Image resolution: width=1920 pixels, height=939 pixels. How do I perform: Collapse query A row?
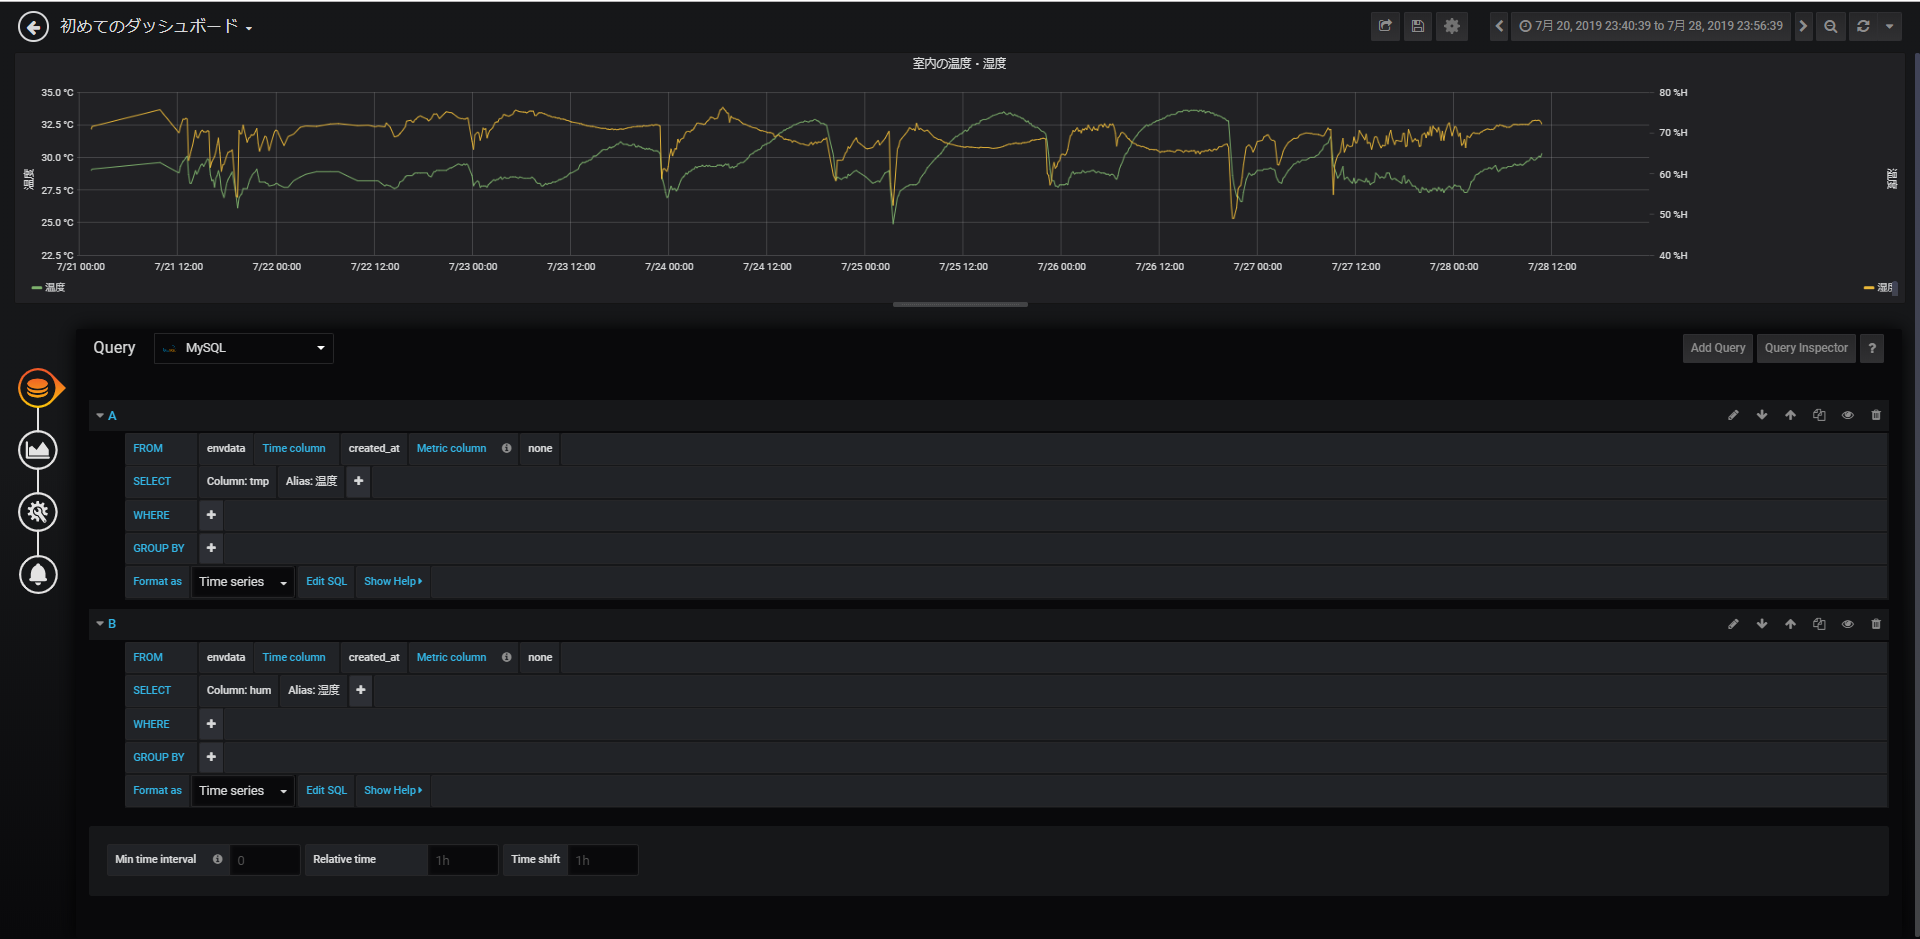coord(100,415)
